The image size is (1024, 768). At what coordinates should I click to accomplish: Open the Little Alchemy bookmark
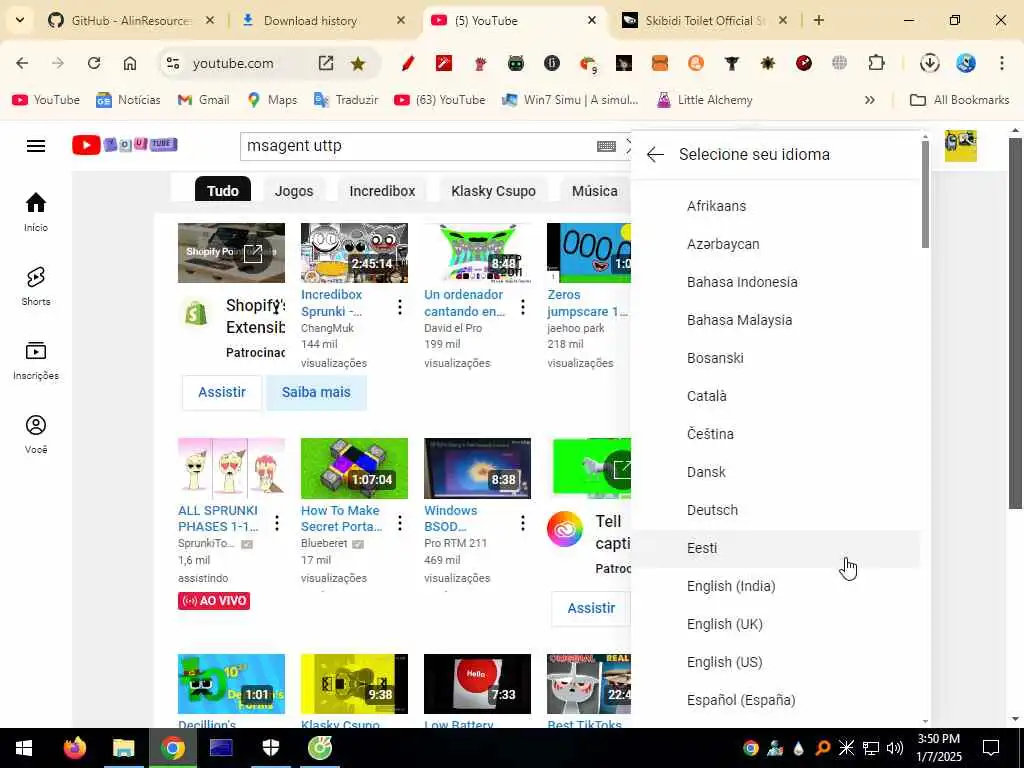pyautogui.click(x=705, y=100)
